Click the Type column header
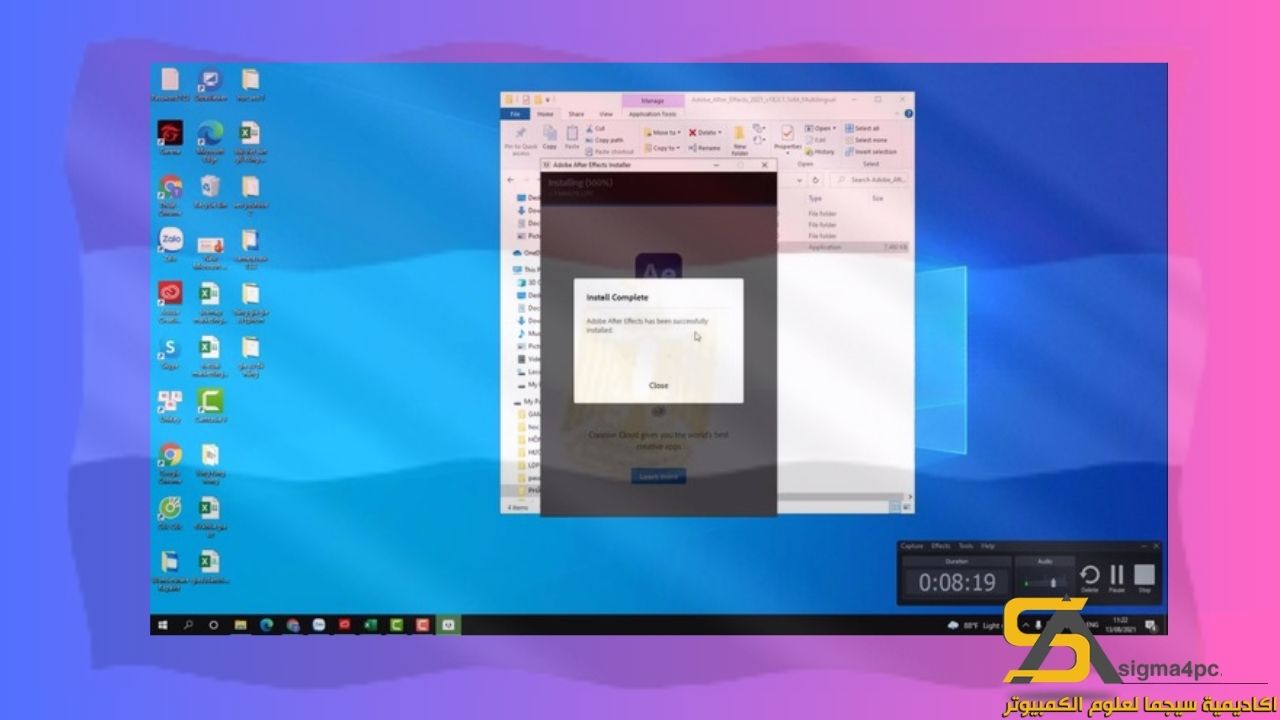Viewport: 1280px width, 720px height. pyautogui.click(x=815, y=199)
